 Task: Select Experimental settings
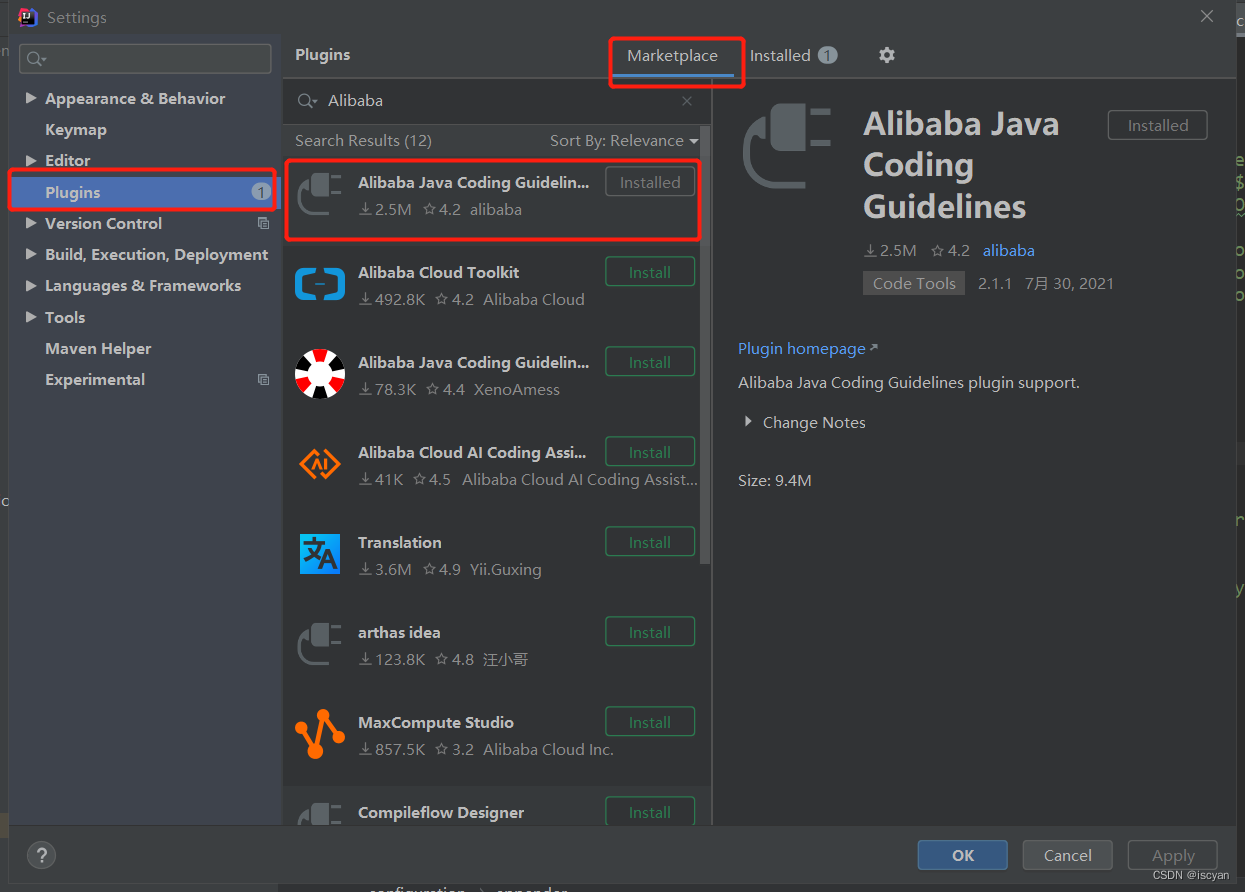(95, 379)
